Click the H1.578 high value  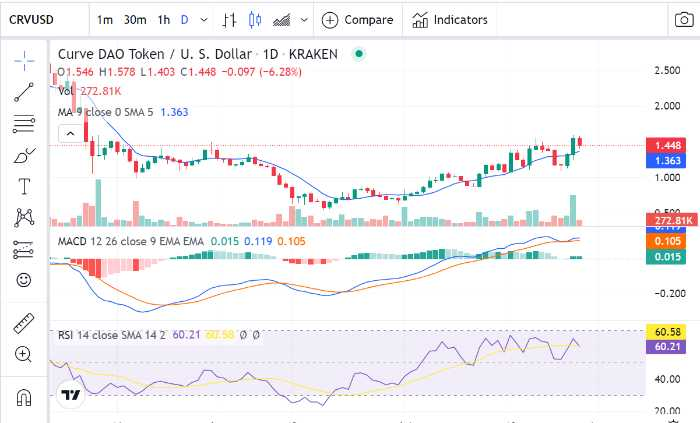[117, 72]
